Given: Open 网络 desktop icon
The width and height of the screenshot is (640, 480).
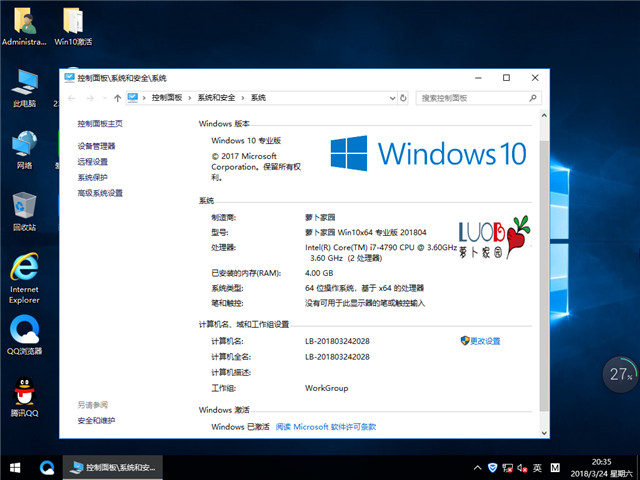Looking at the screenshot, I should pyautogui.click(x=24, y=150).
